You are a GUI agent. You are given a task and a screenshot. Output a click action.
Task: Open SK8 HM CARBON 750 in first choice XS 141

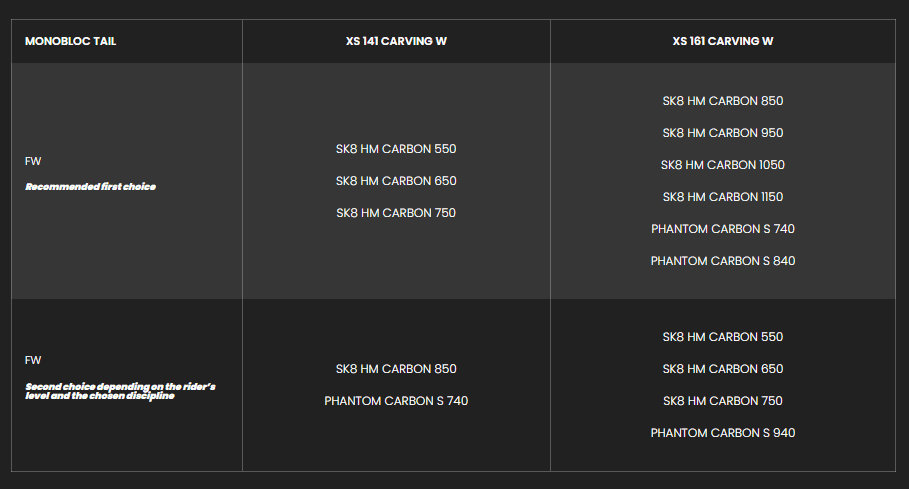(x=396, y=213)
